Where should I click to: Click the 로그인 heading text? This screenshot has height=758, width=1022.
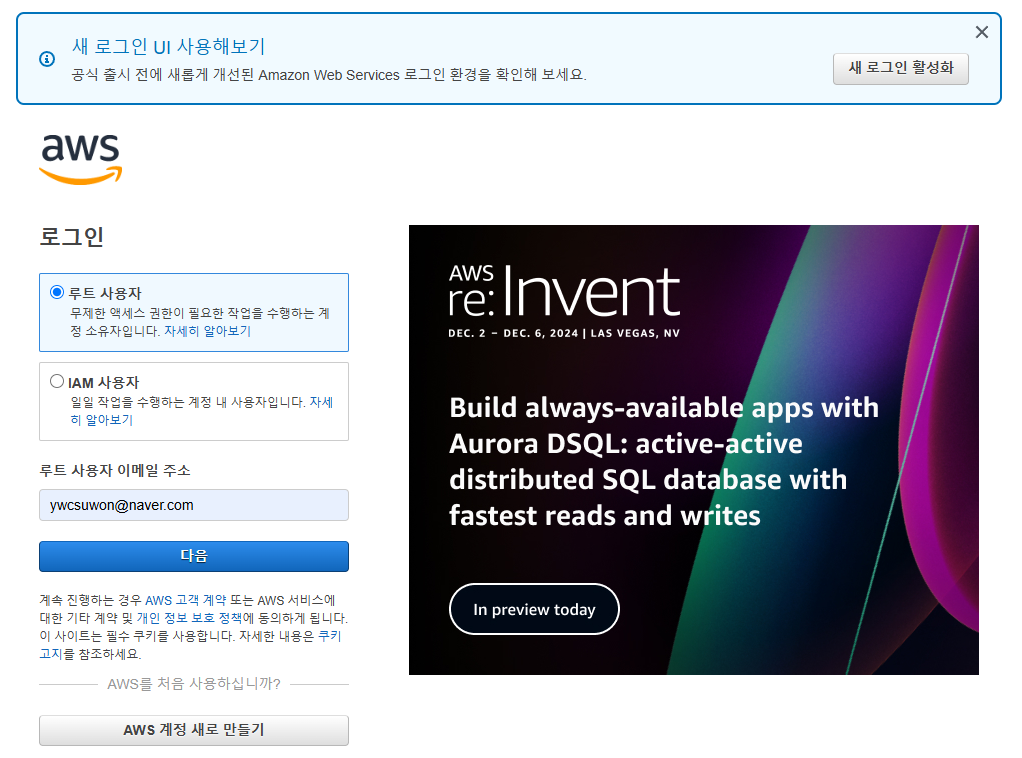click(x=72, y=237)
